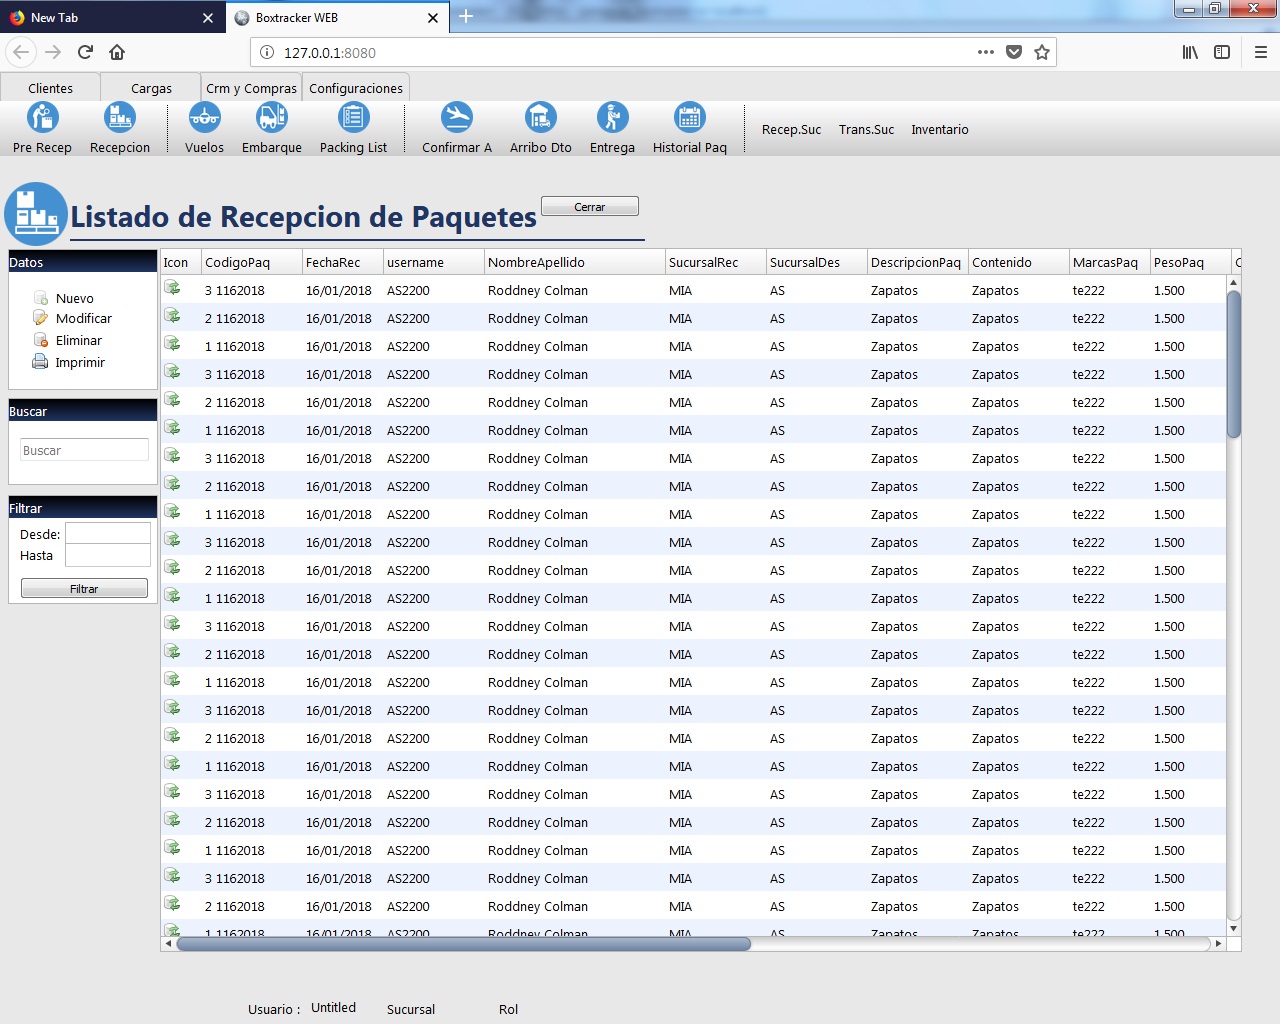Select Imprimir in the Datos panel
This screenshot has height=1024, width=1280.
[80, 362]
